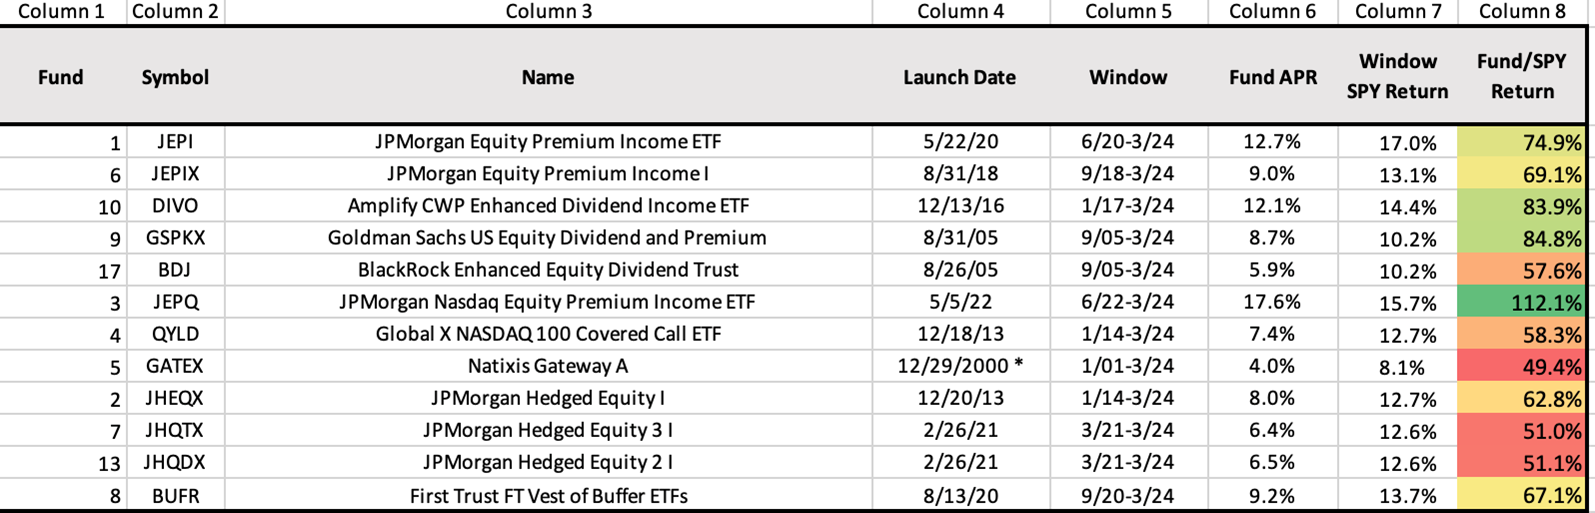Click the orange 57.6% return cell

point(1521,270)
